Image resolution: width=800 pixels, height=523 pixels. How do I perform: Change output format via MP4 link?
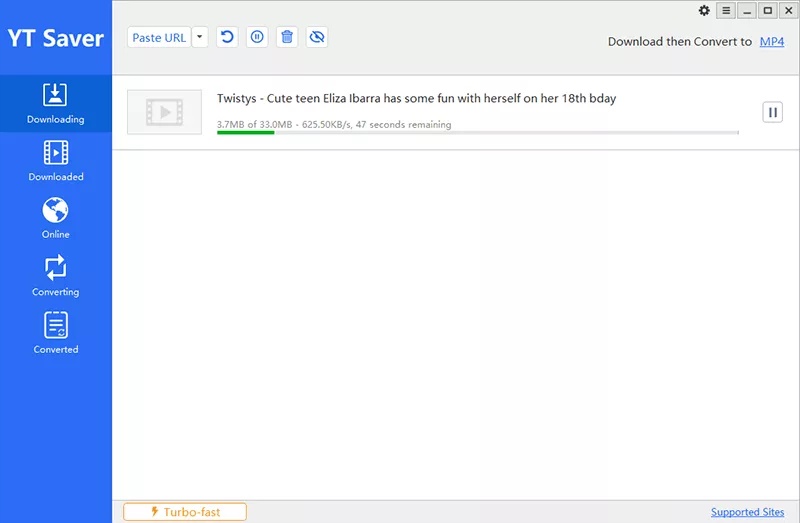(x=772, y=41)
